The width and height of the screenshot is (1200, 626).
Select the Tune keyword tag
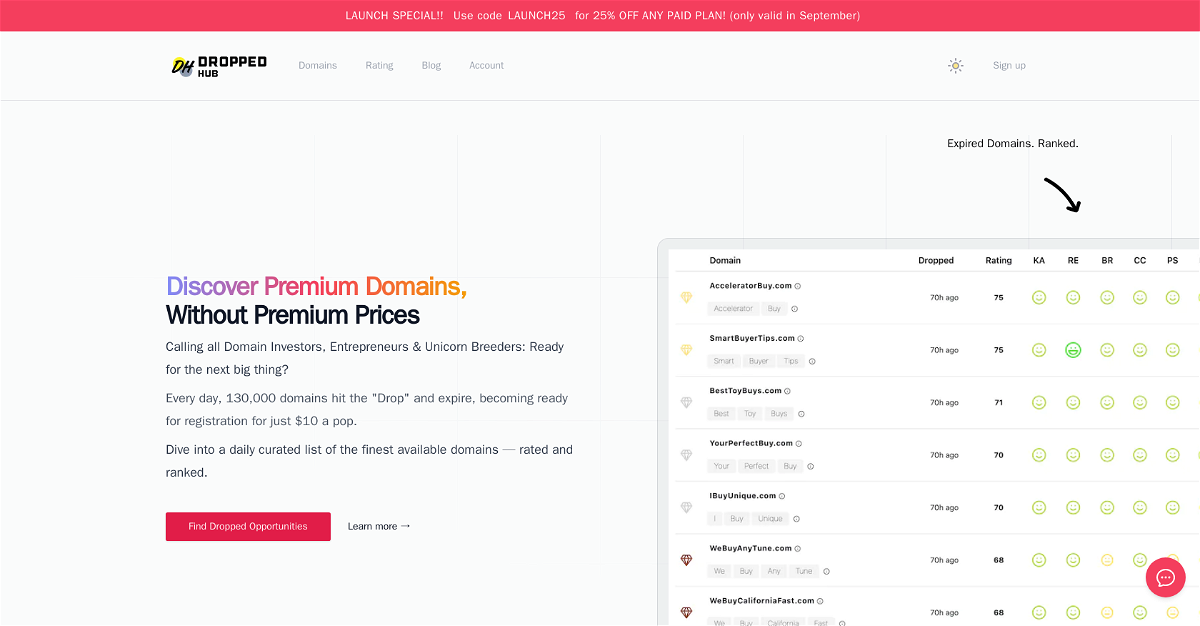click(x=804, y=571)
